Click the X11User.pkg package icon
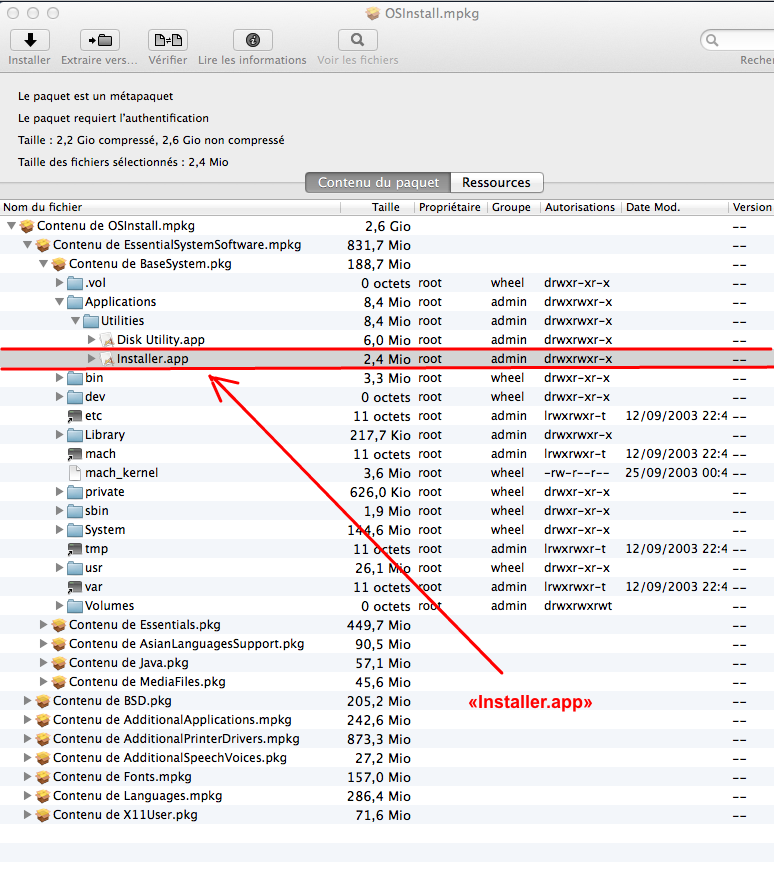 43,815
